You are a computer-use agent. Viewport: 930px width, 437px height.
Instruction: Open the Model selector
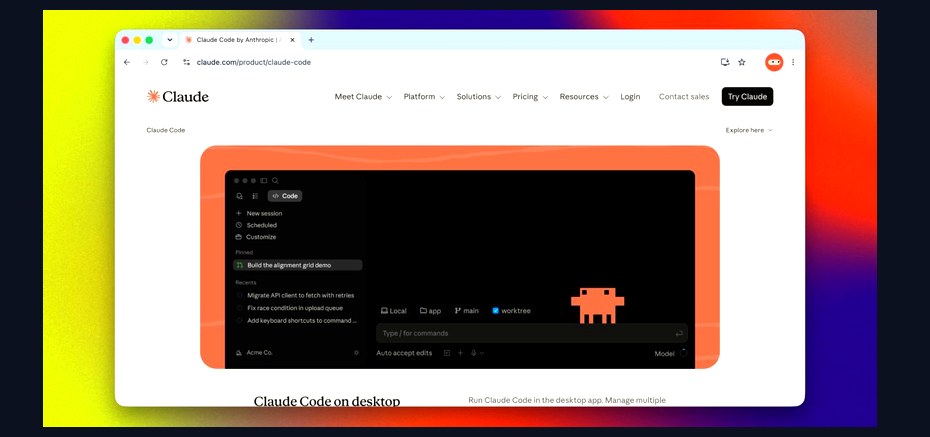664,353
